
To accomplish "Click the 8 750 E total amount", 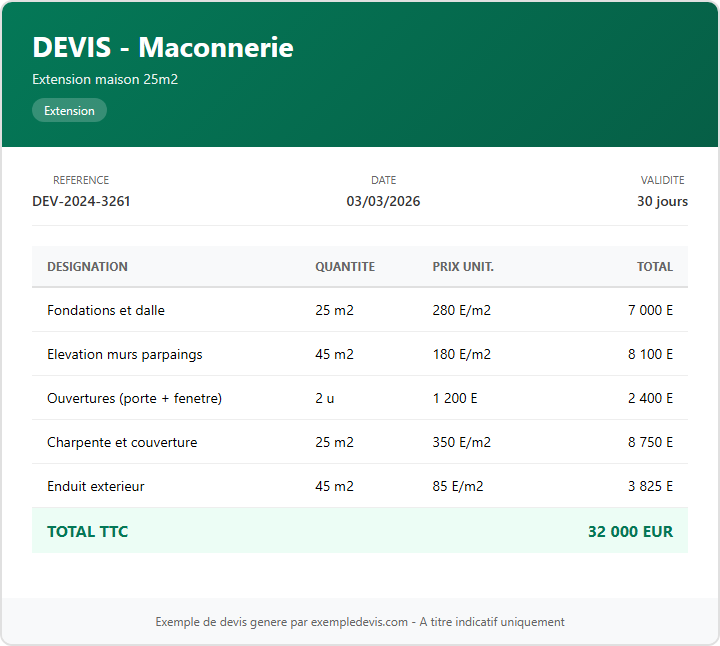I will point(650,442).
